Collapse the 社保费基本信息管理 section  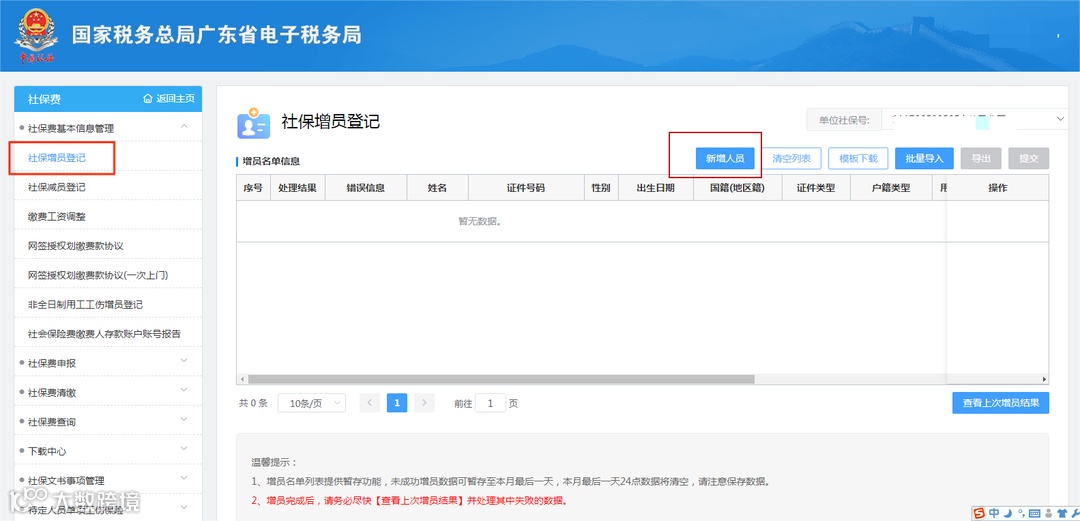click(x=184, y=127)
